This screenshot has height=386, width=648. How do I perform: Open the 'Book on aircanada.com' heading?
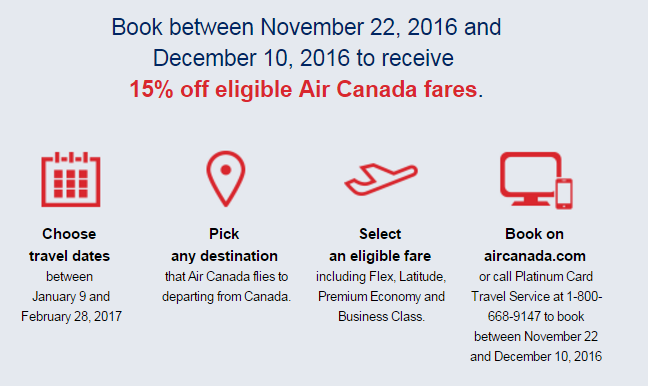[535, 245]
